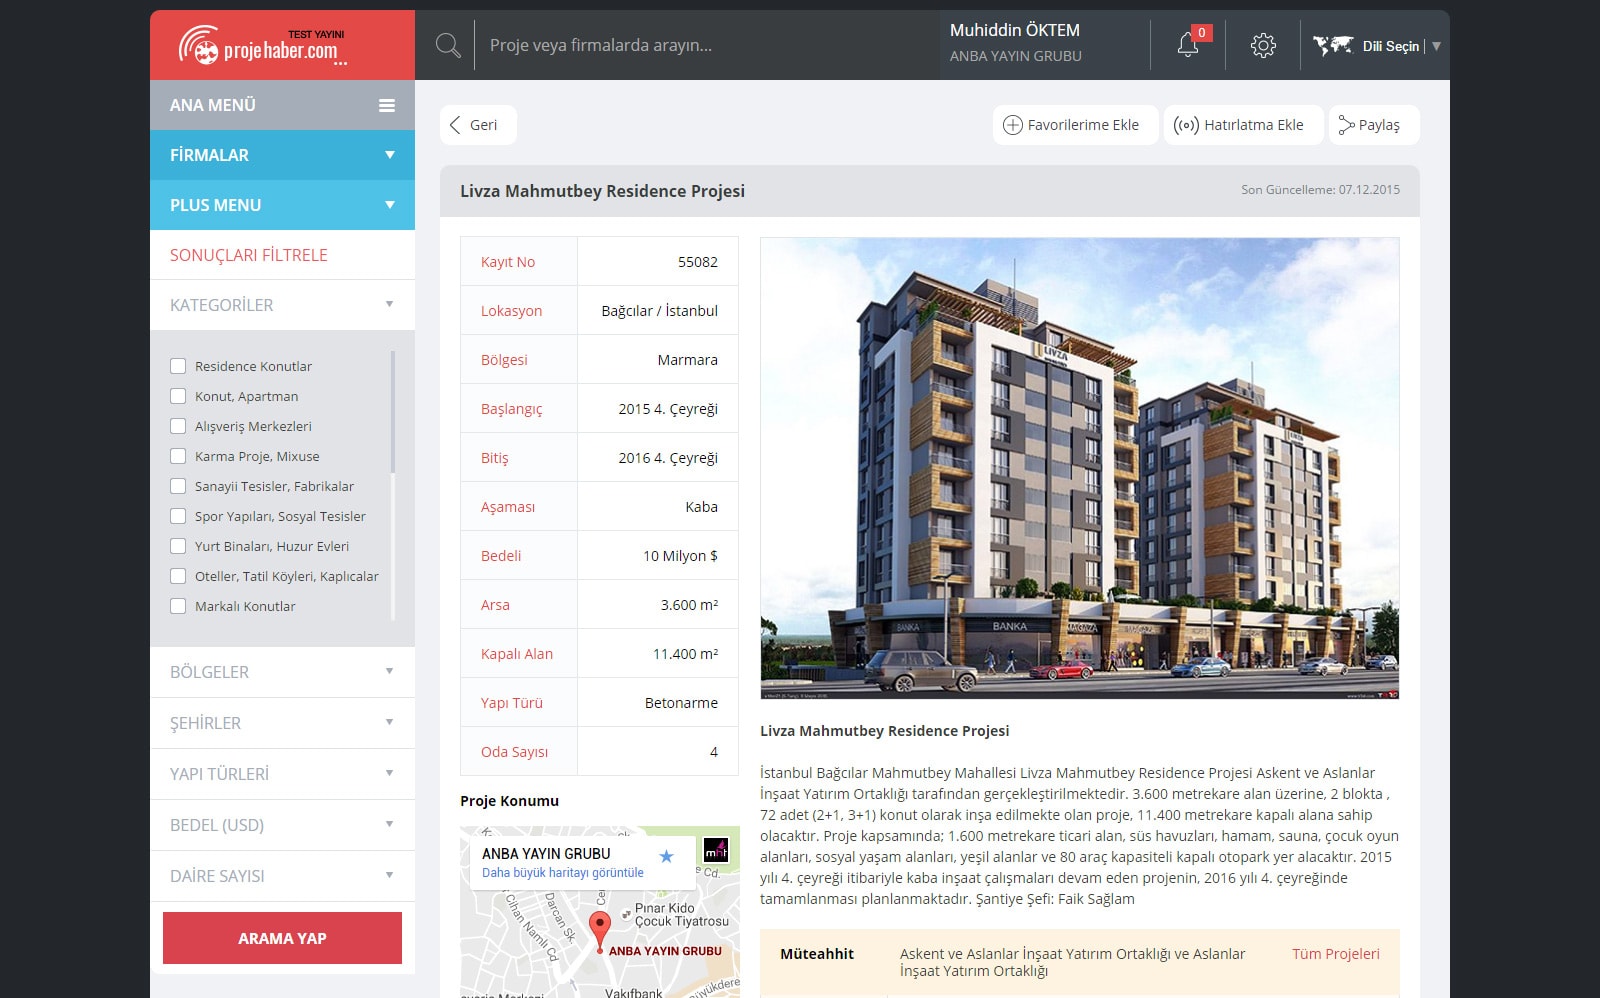
Task: Open the notifications bell
Action: click(x=1188, y=45)
